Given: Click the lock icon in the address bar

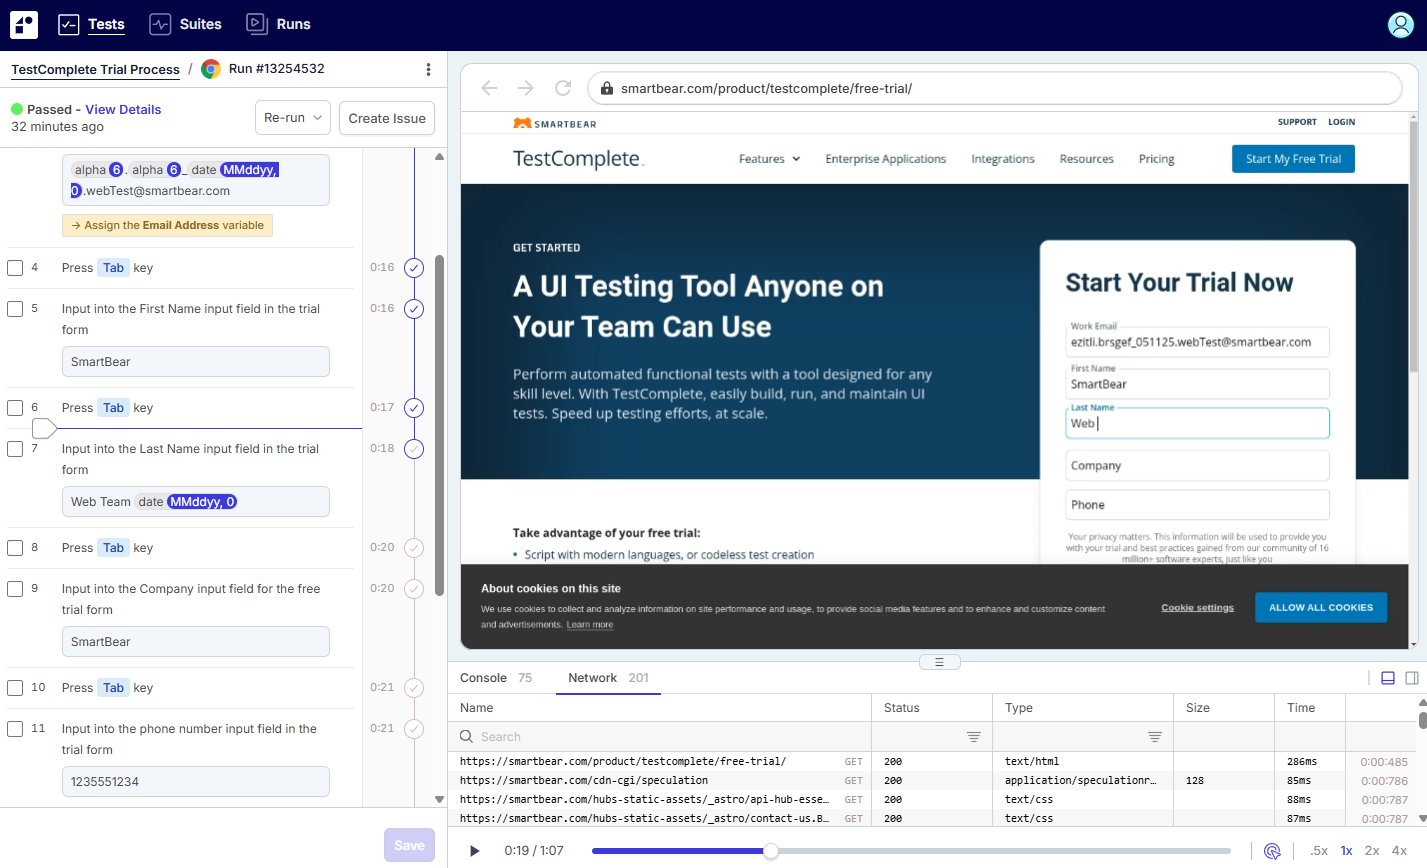Looking at the screenshot, I should (x=606, y=88).
